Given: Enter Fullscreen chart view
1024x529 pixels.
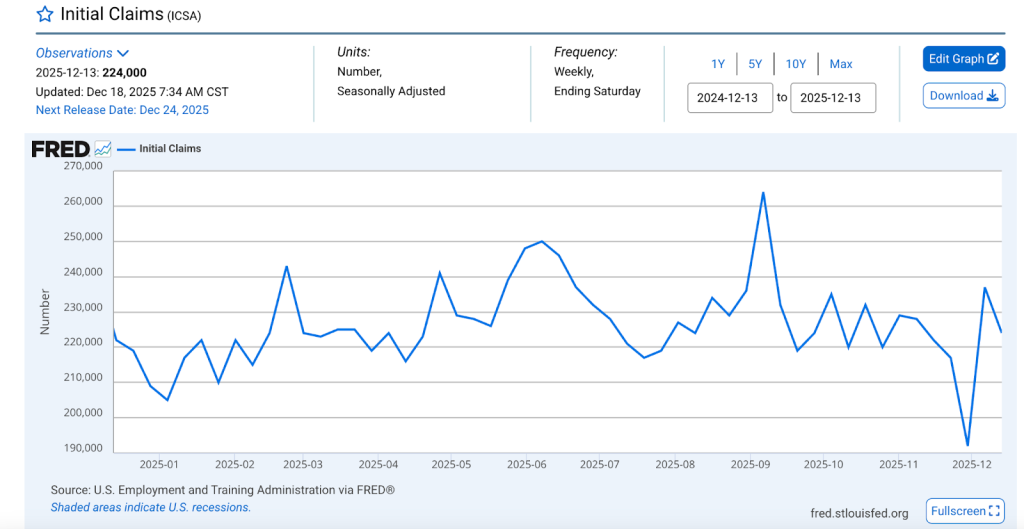Looking at the screenshot, I should 964,511.
